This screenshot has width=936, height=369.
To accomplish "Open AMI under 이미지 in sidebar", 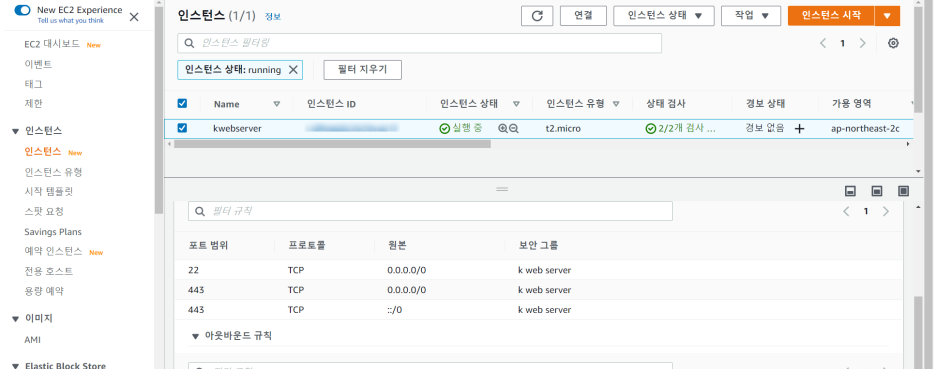I will 32,340.
